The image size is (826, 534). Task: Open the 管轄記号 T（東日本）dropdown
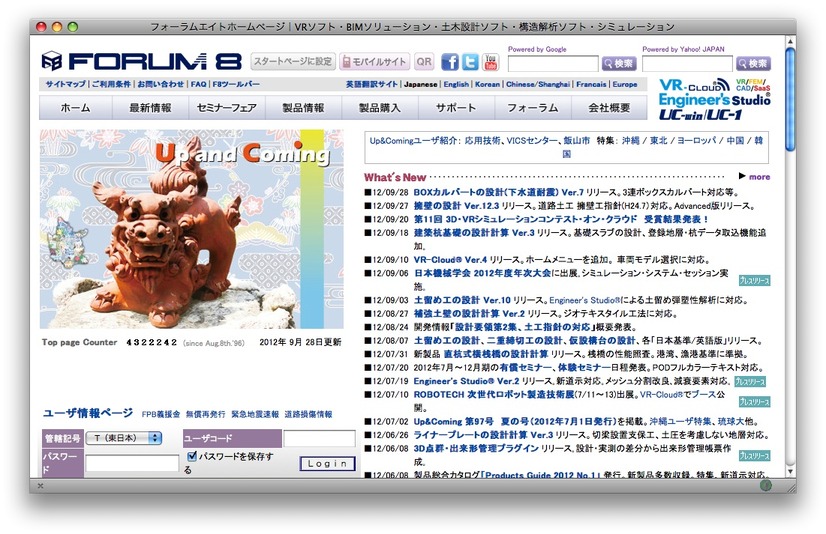point(123,438)
